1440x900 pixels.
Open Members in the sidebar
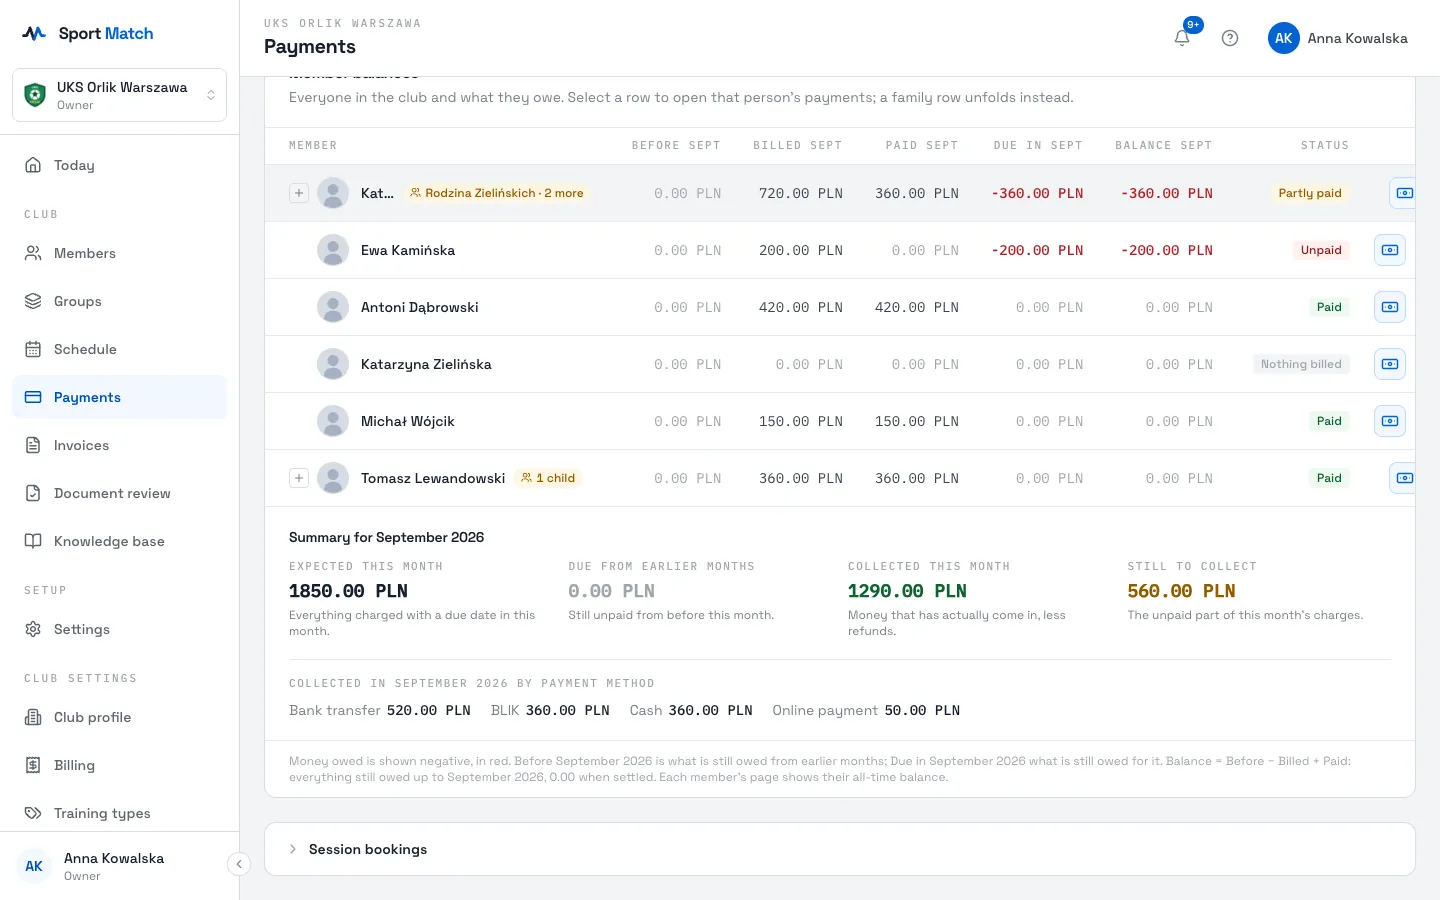tap(119, 253)
